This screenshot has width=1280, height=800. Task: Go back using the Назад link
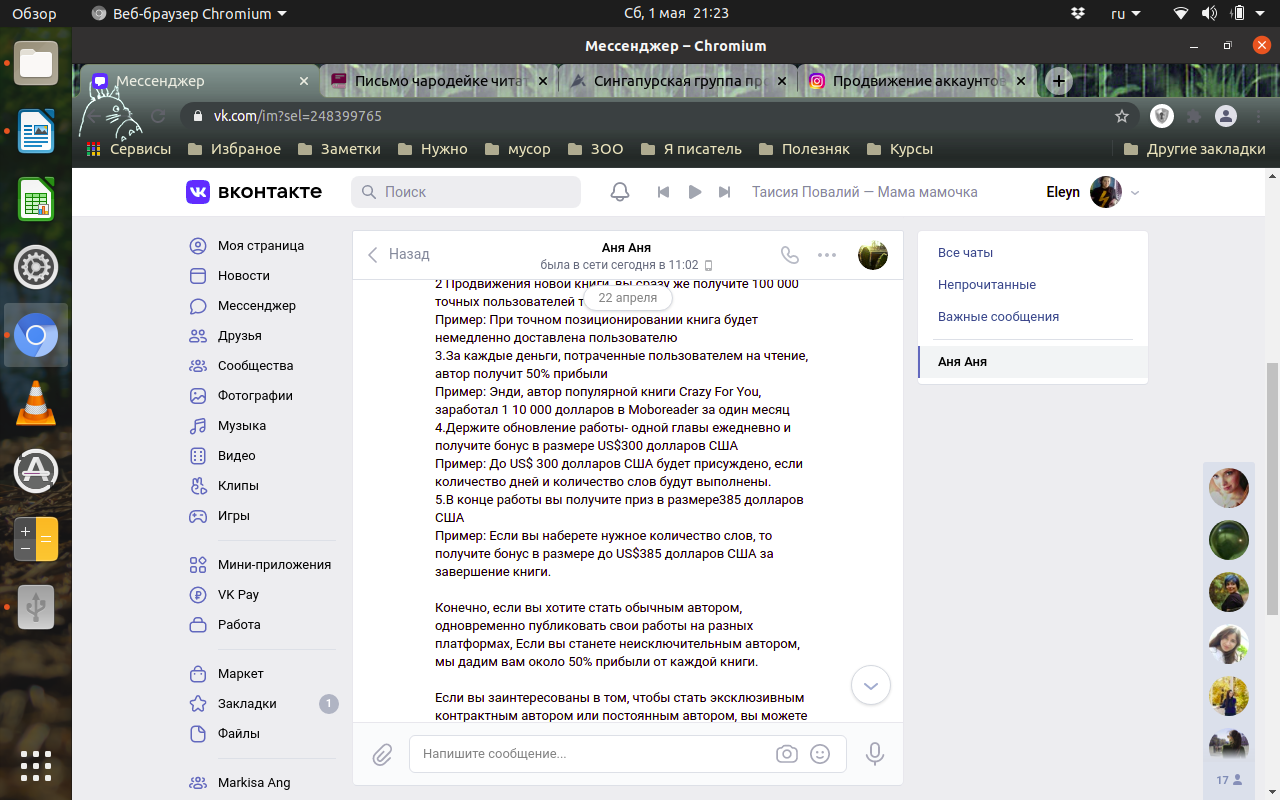click(x=398, y=255)
